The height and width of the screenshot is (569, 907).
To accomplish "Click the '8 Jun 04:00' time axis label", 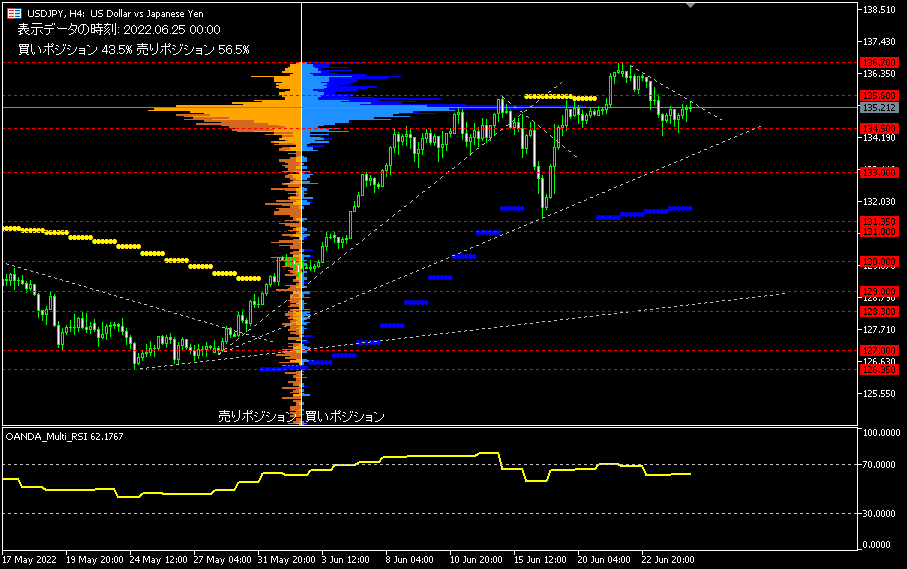I will click(x=410, y=560).
